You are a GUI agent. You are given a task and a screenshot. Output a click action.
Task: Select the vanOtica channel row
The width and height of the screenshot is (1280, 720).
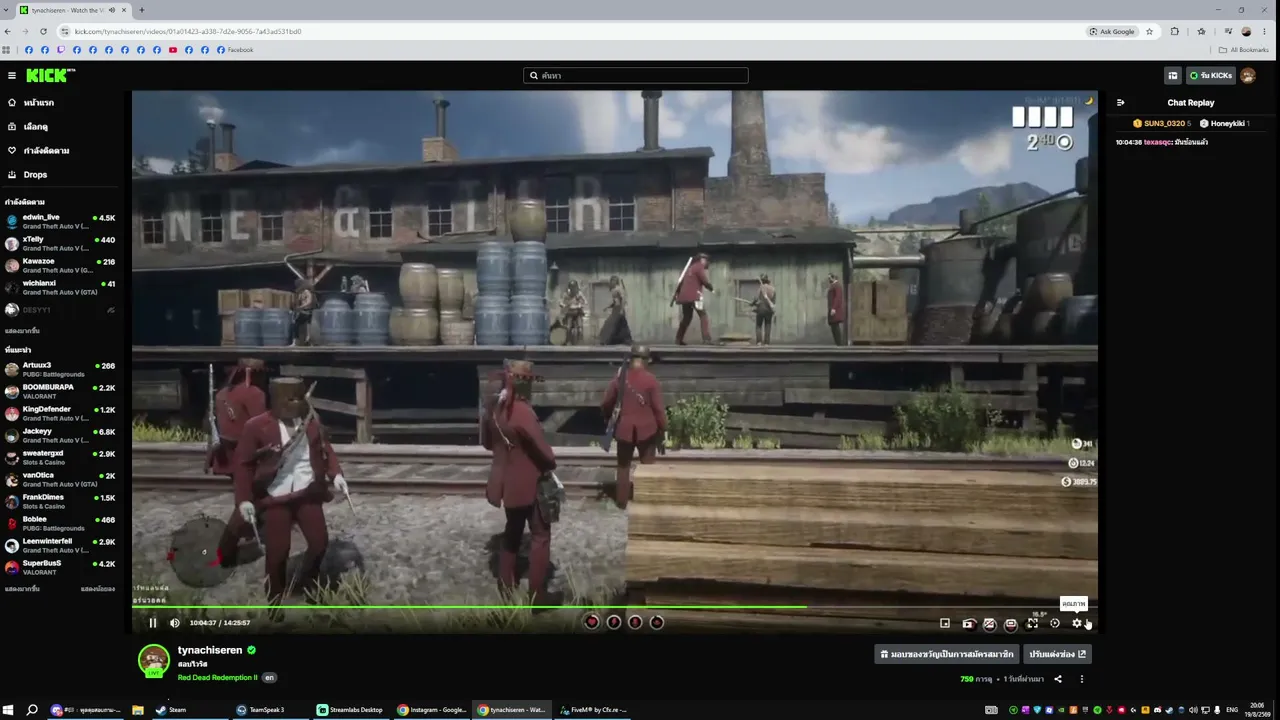[x=60, y=479]
